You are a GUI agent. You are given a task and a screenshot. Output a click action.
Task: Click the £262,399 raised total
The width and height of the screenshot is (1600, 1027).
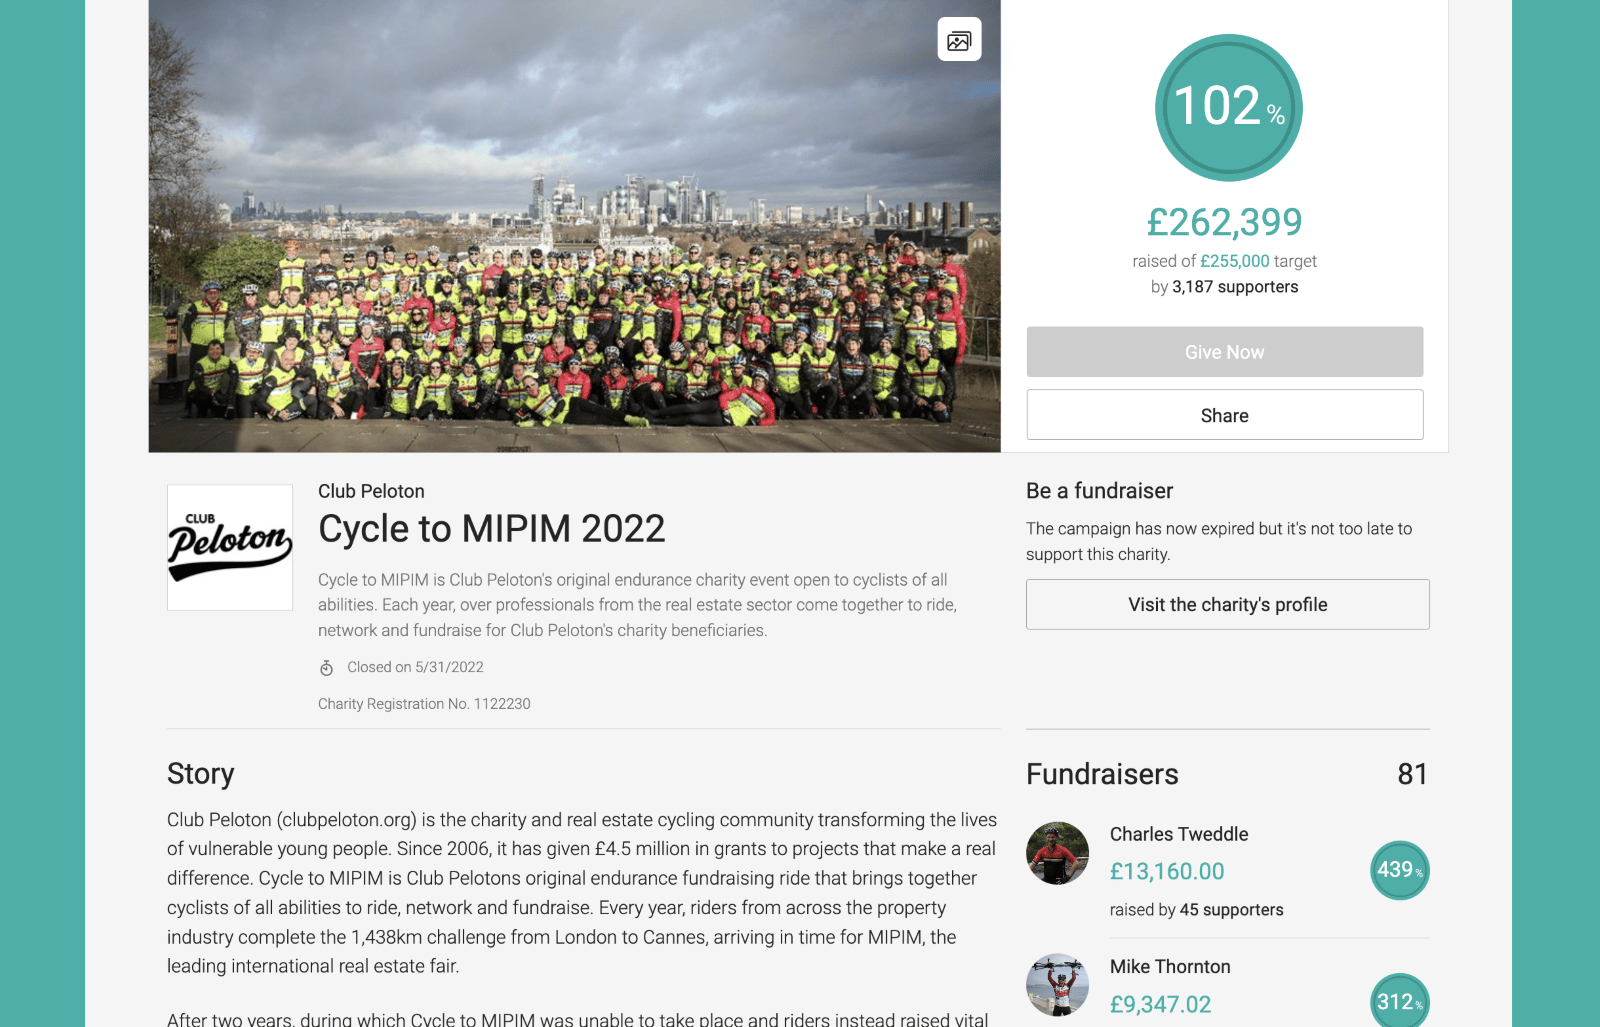pos(1225,222)
